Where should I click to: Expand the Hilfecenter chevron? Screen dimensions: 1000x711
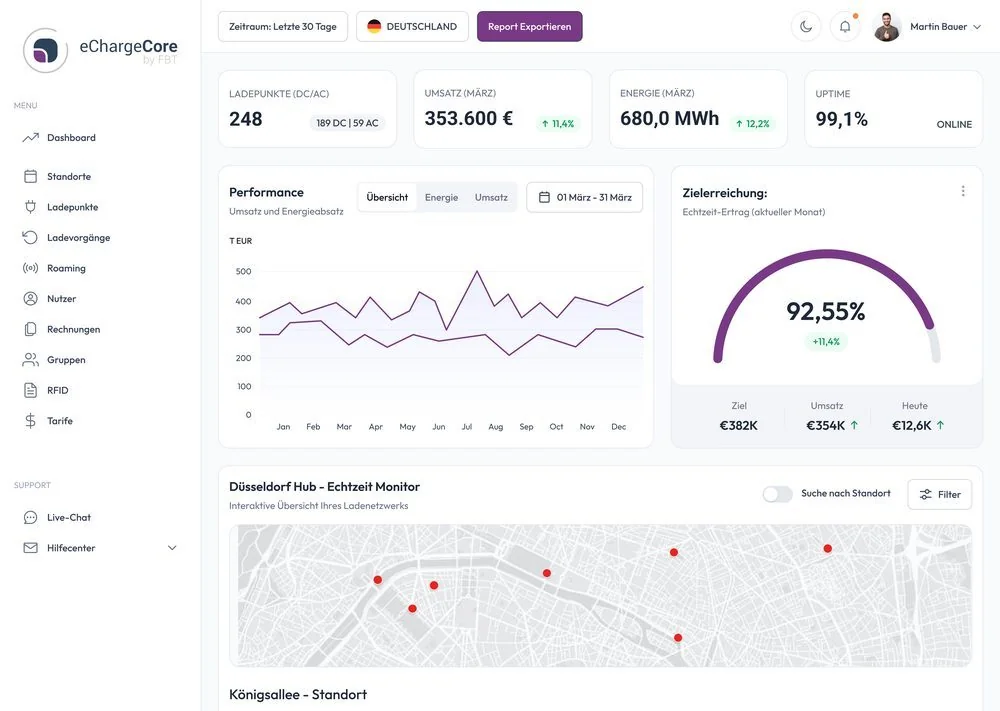(x=172, y=548)
